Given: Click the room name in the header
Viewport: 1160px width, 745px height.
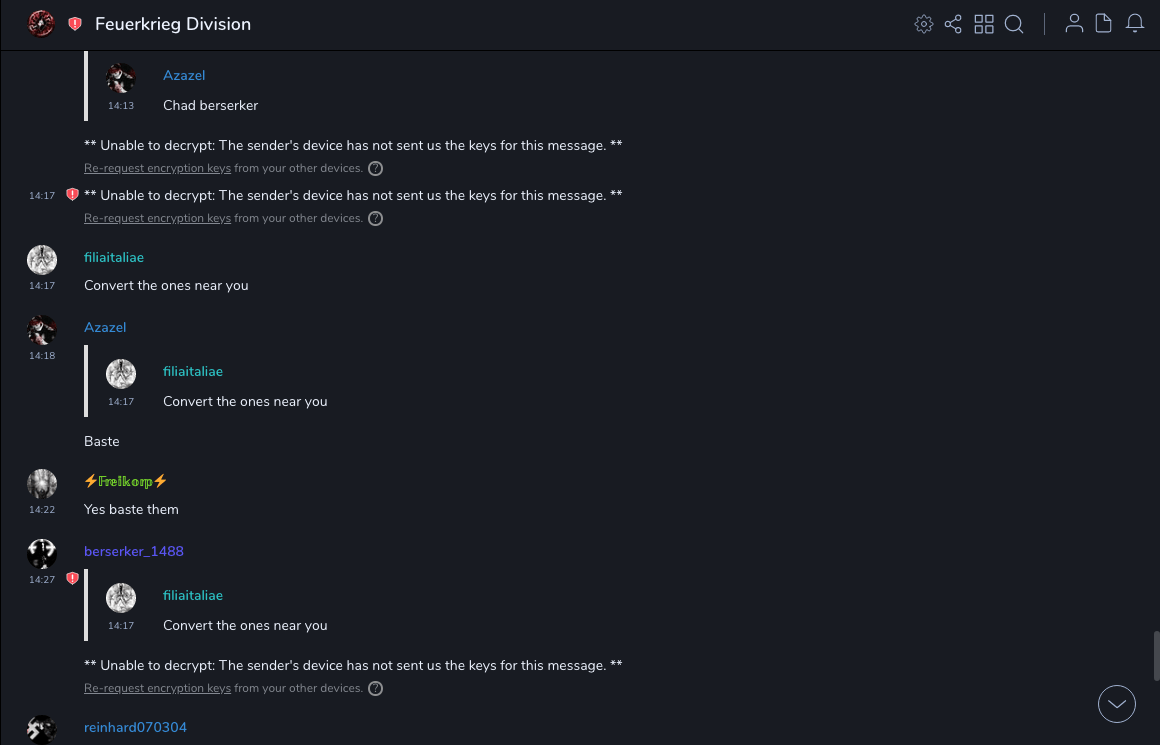Looking at the screenshot, I should pyautogui.click(x=173, y=24).
